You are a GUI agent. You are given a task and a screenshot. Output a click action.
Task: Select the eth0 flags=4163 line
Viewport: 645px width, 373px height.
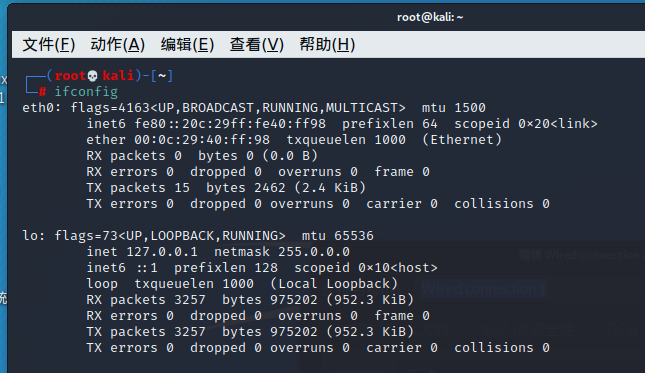[254, 108]
